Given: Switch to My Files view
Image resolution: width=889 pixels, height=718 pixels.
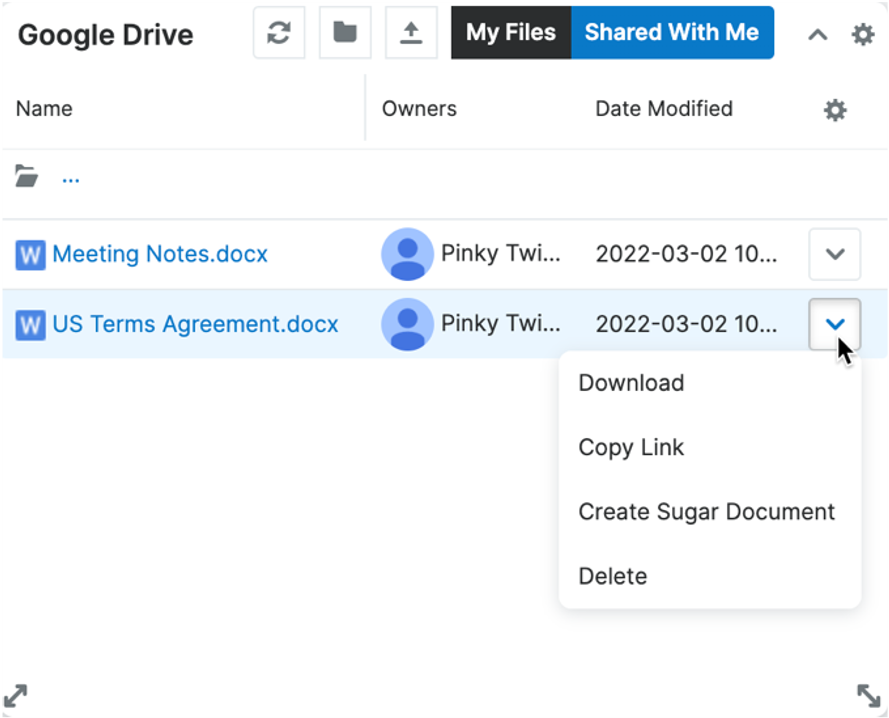Looking at the screenshot, I should pos(510,32).
